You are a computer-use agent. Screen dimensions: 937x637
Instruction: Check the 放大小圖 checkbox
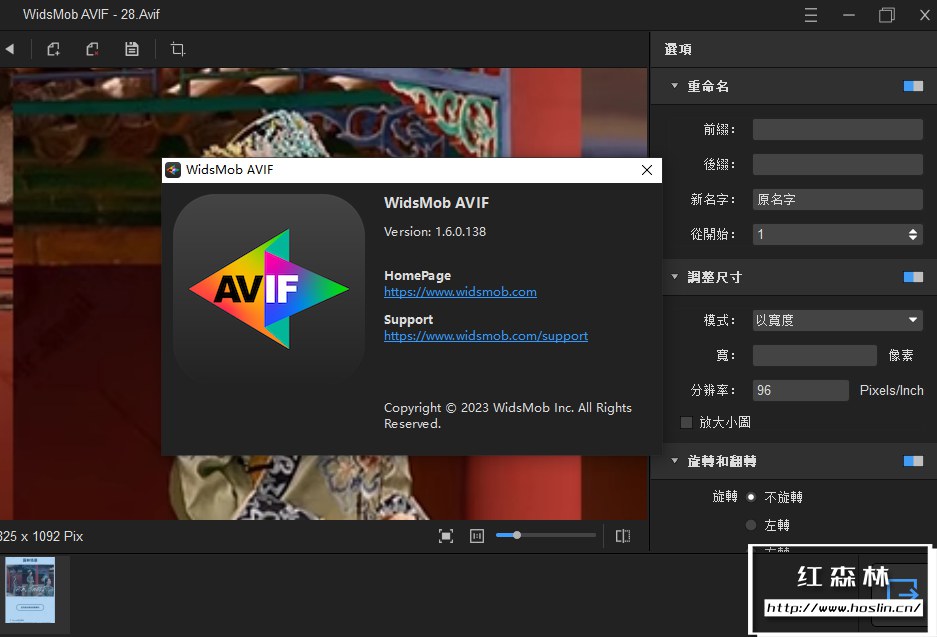point(687,422)
